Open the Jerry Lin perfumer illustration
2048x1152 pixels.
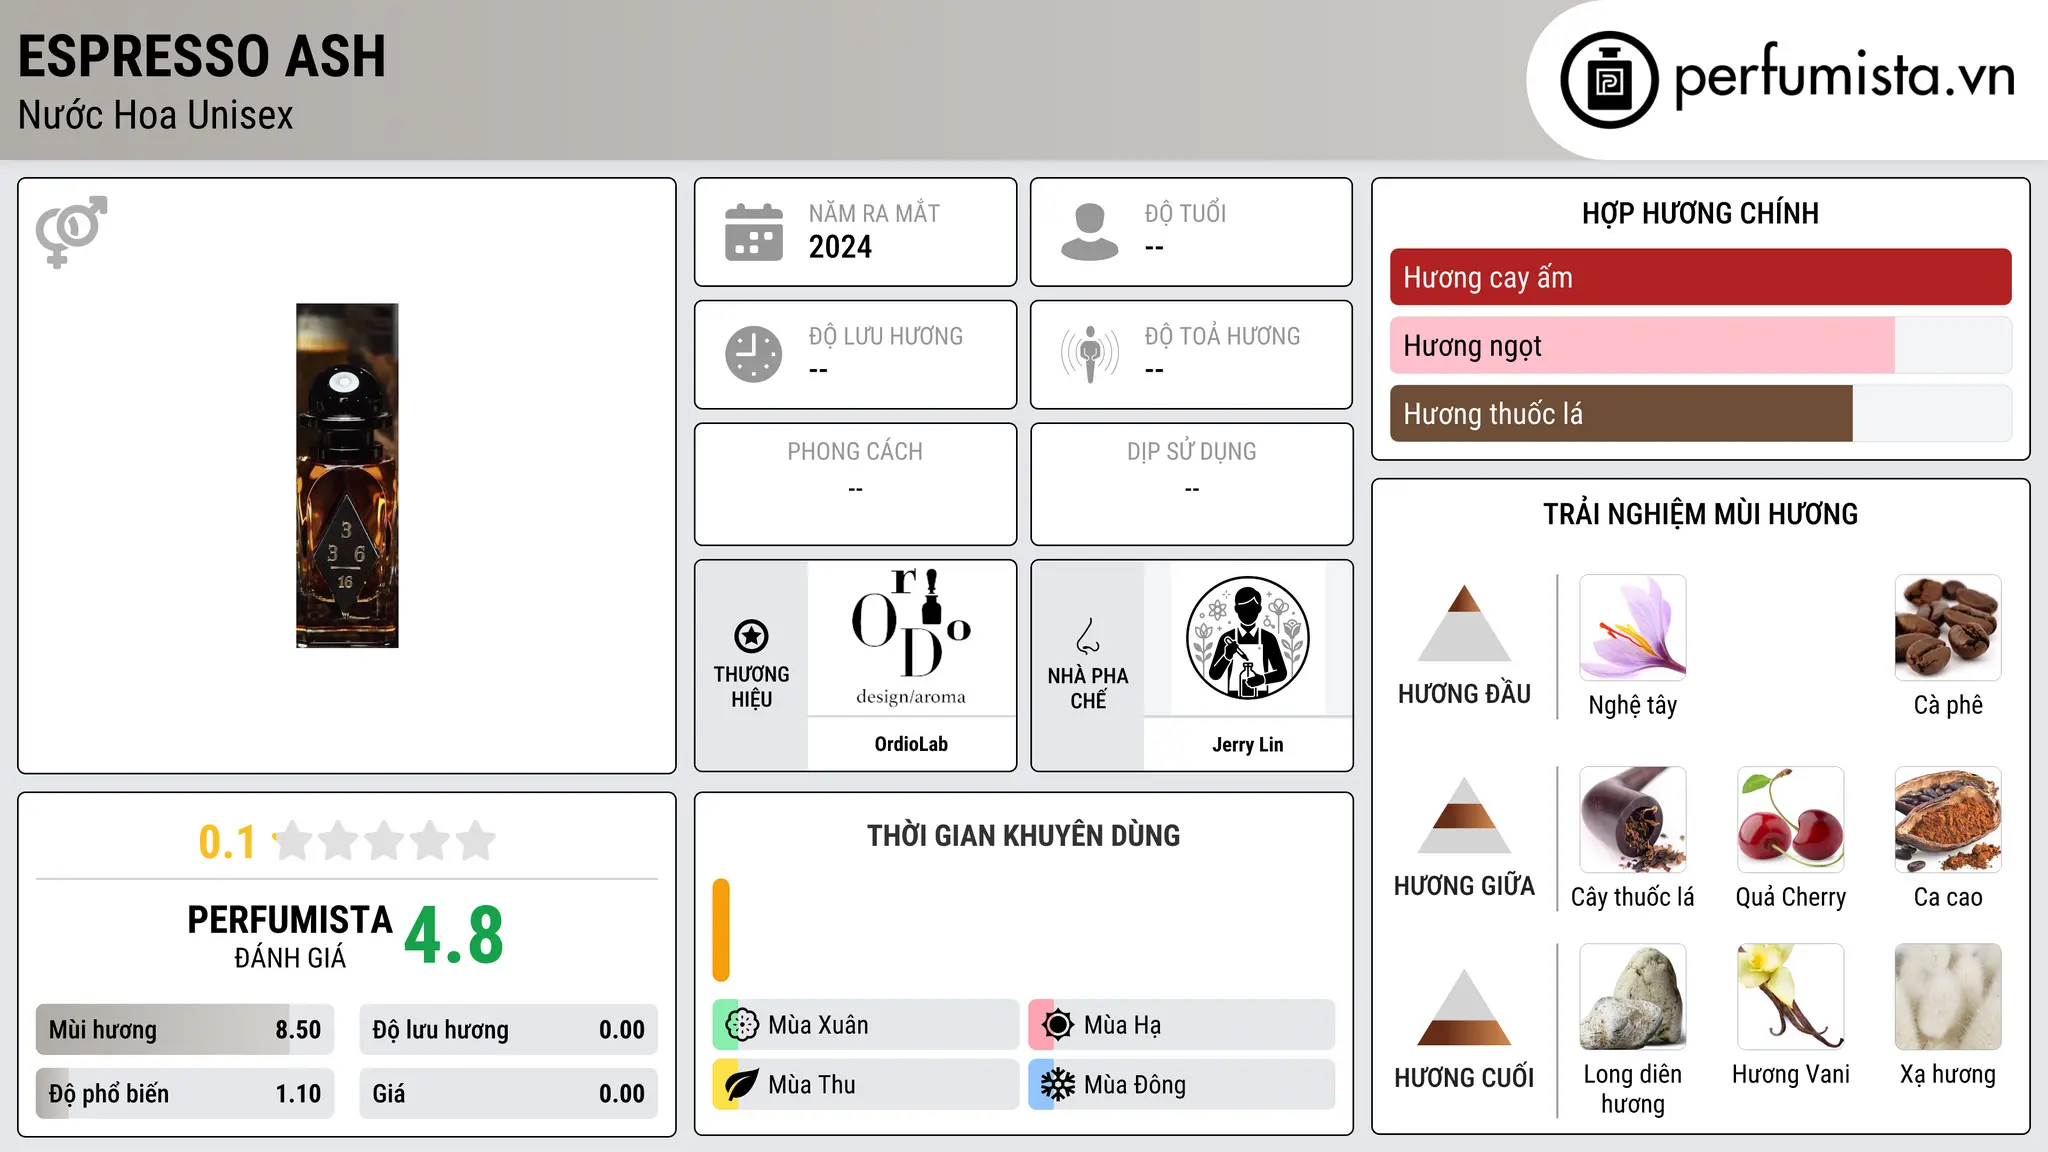(1248, 638)
